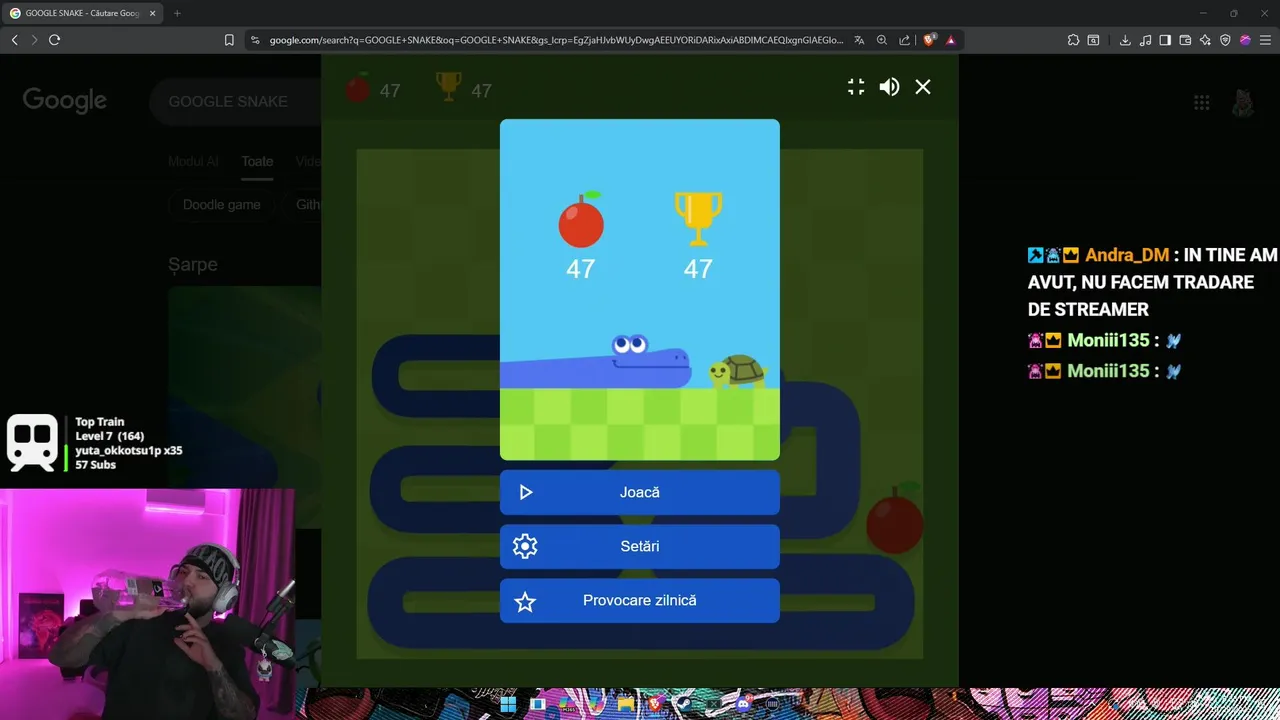1280x720 pixels.
Task: Bookmark this page
Action: point(229,40)
